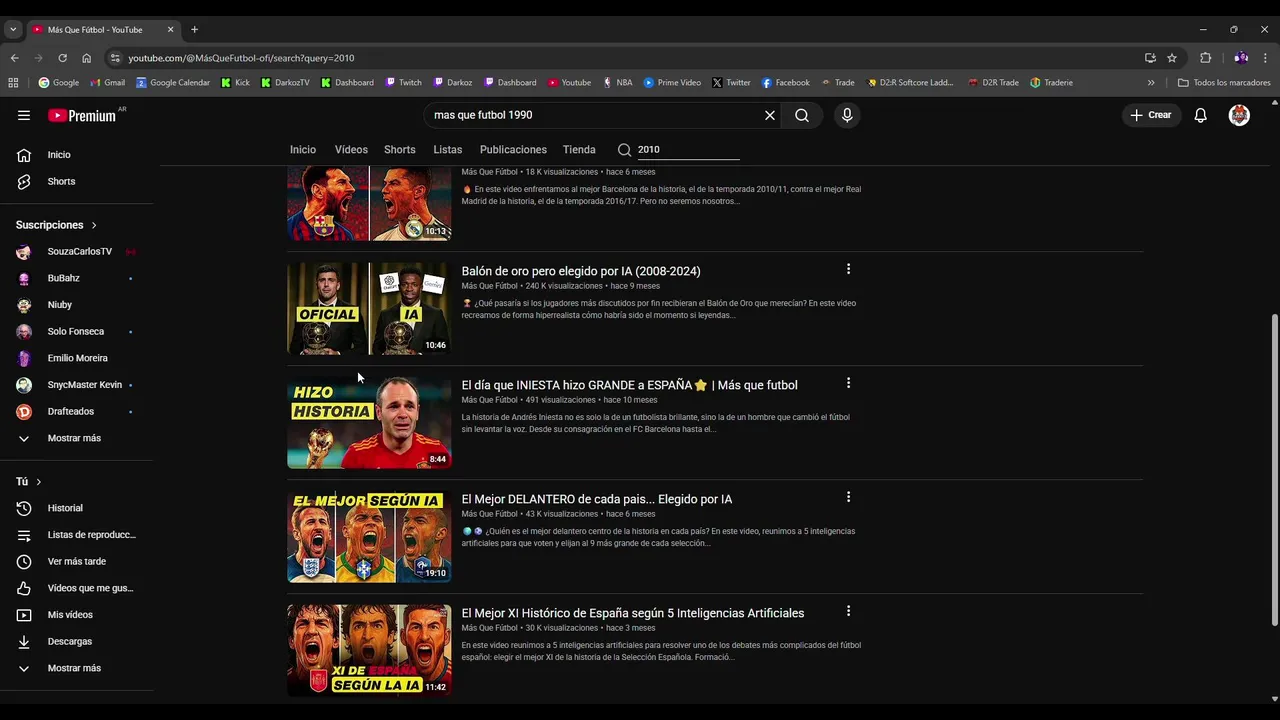
Task: Reload the page
Action: tap(62, 58)
